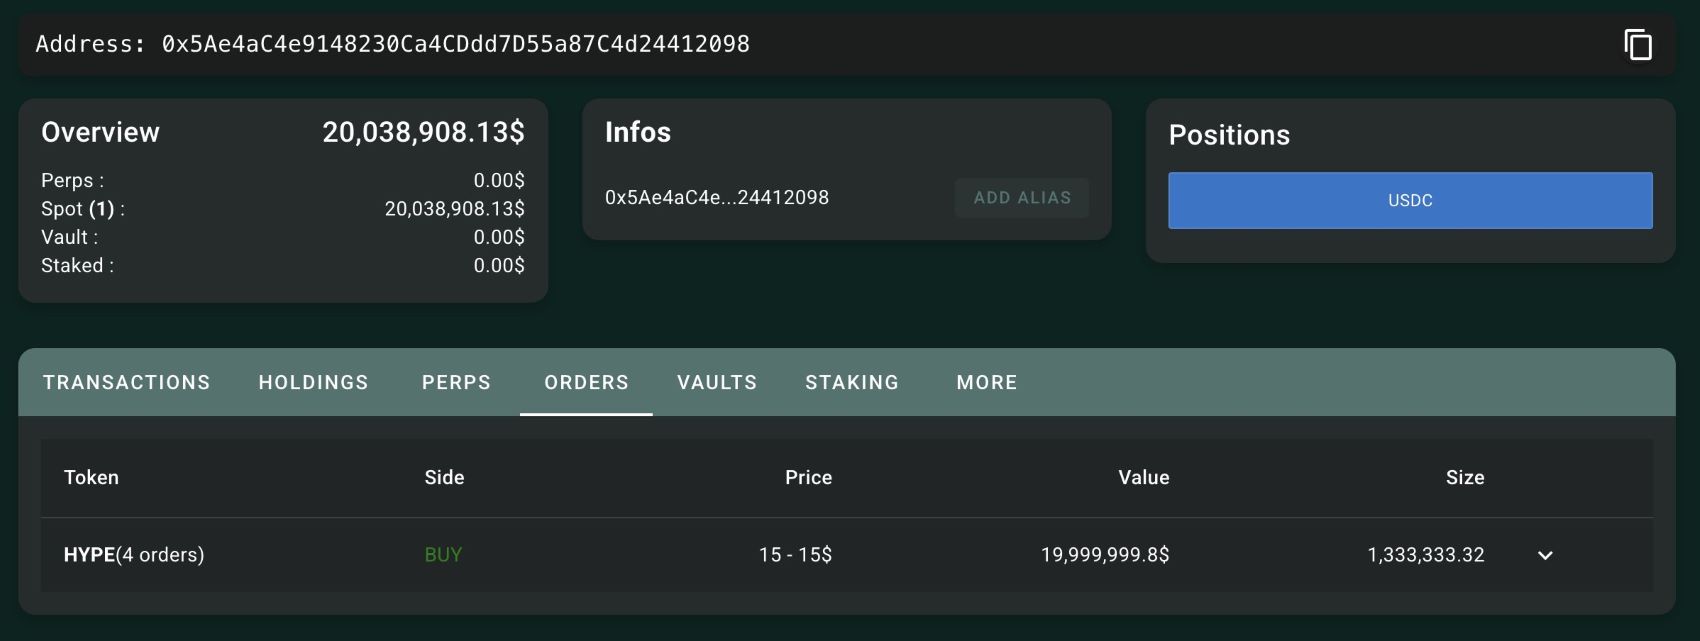
Task: Click the Side column header
Action: 444,478
